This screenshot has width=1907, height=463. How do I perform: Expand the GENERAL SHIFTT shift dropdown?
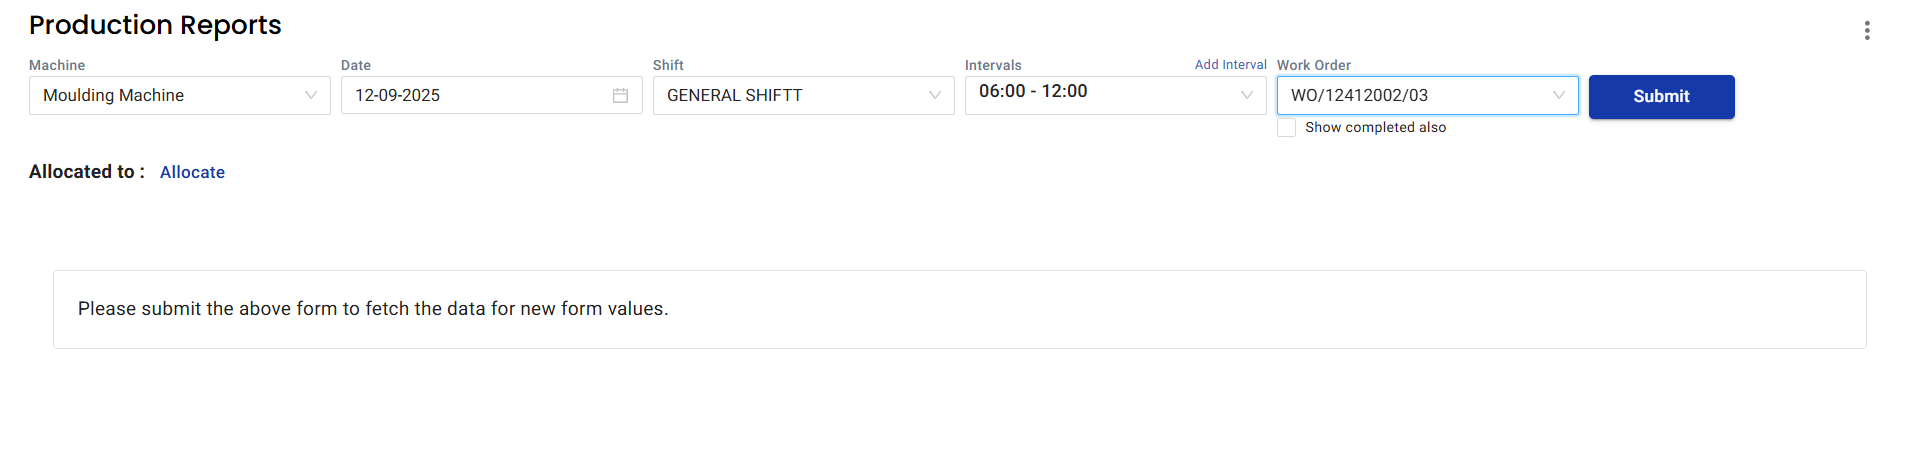(790, 95)
